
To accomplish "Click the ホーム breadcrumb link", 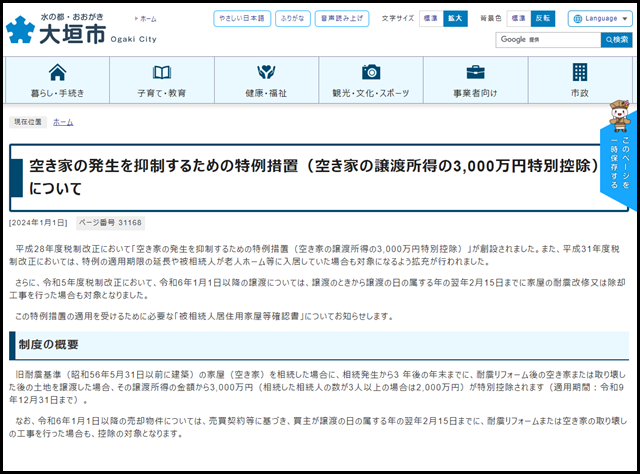I will click(x=63, y=122).
